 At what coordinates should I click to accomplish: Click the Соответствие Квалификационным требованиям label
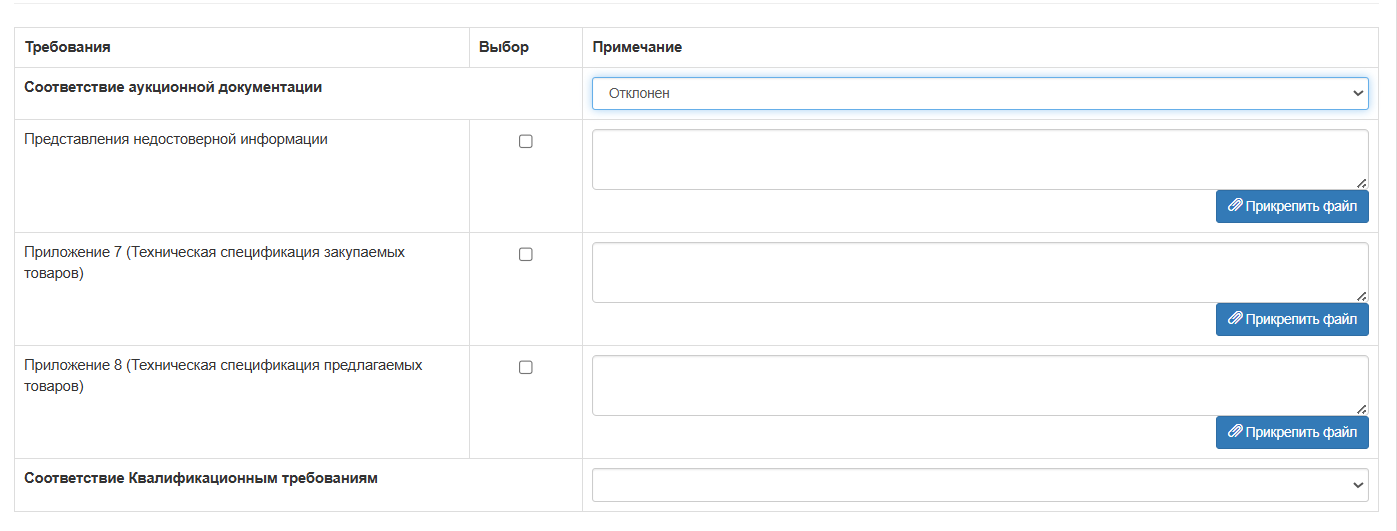point(201,478)
